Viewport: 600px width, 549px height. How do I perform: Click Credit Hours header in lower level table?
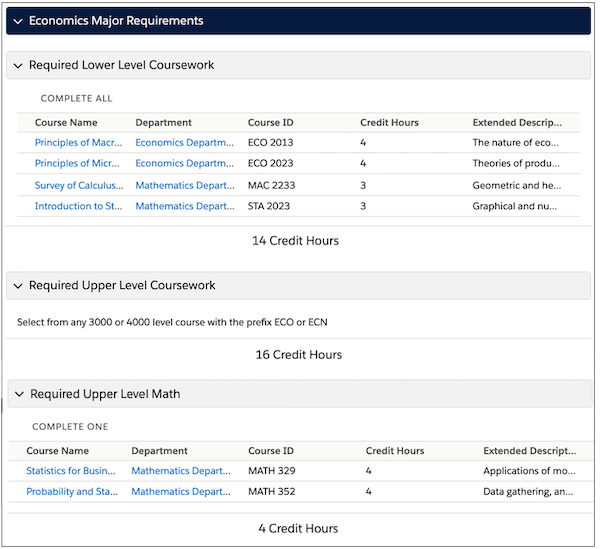coord(389,123)
